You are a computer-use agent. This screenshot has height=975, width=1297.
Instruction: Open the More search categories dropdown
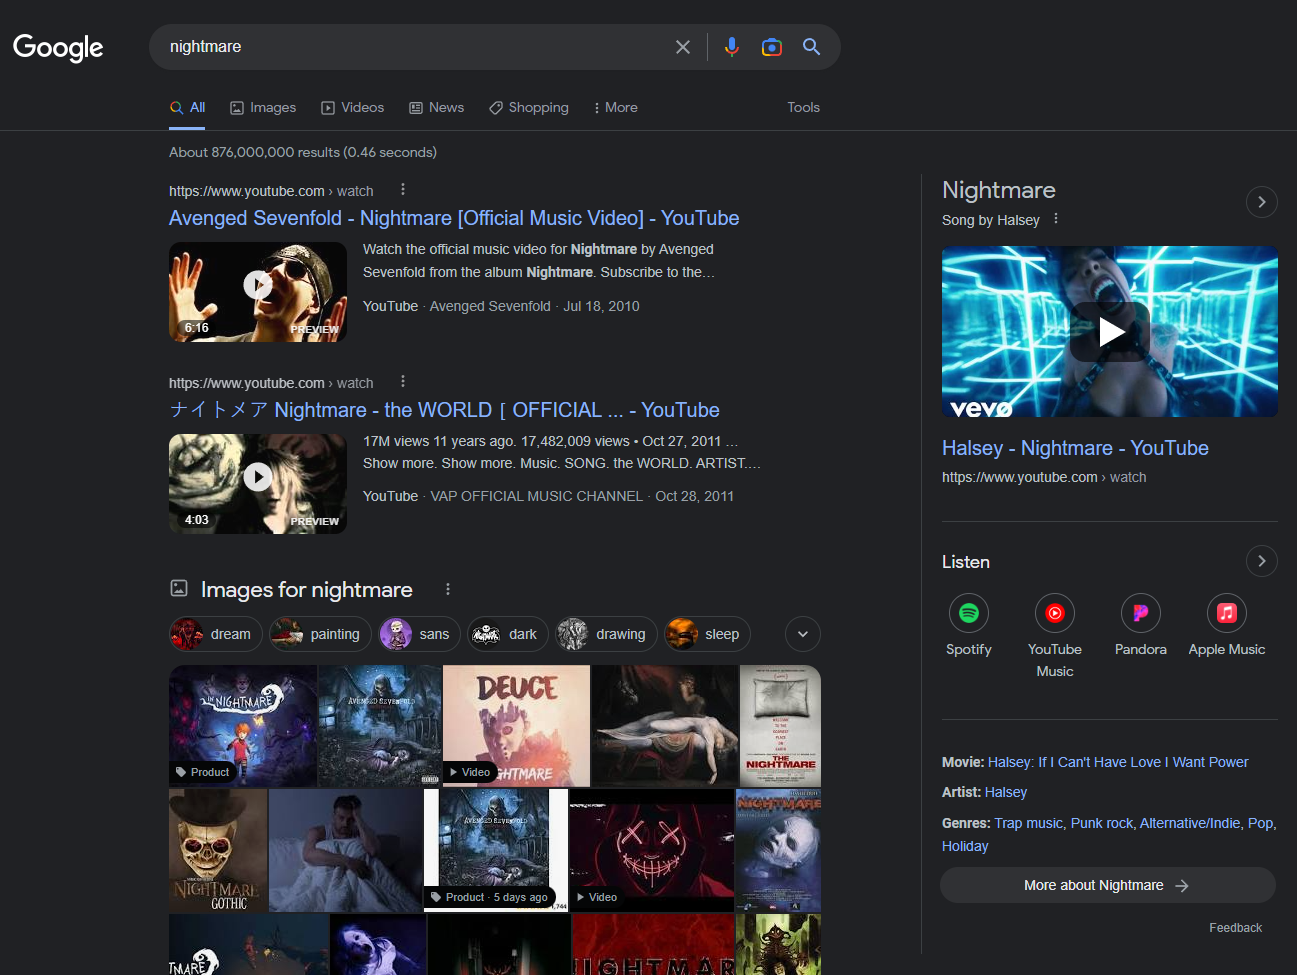pyautogui.click(x=615, y=107)
